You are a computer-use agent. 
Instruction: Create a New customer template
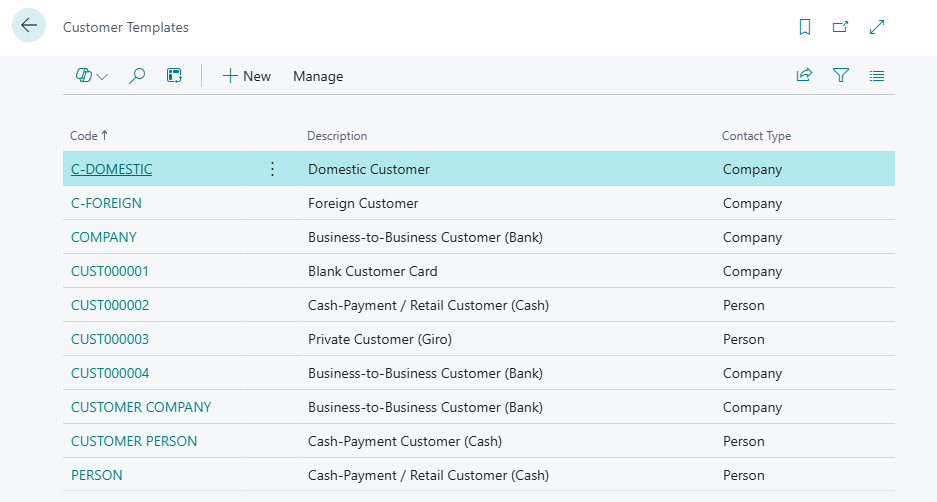tap(246, 76)
